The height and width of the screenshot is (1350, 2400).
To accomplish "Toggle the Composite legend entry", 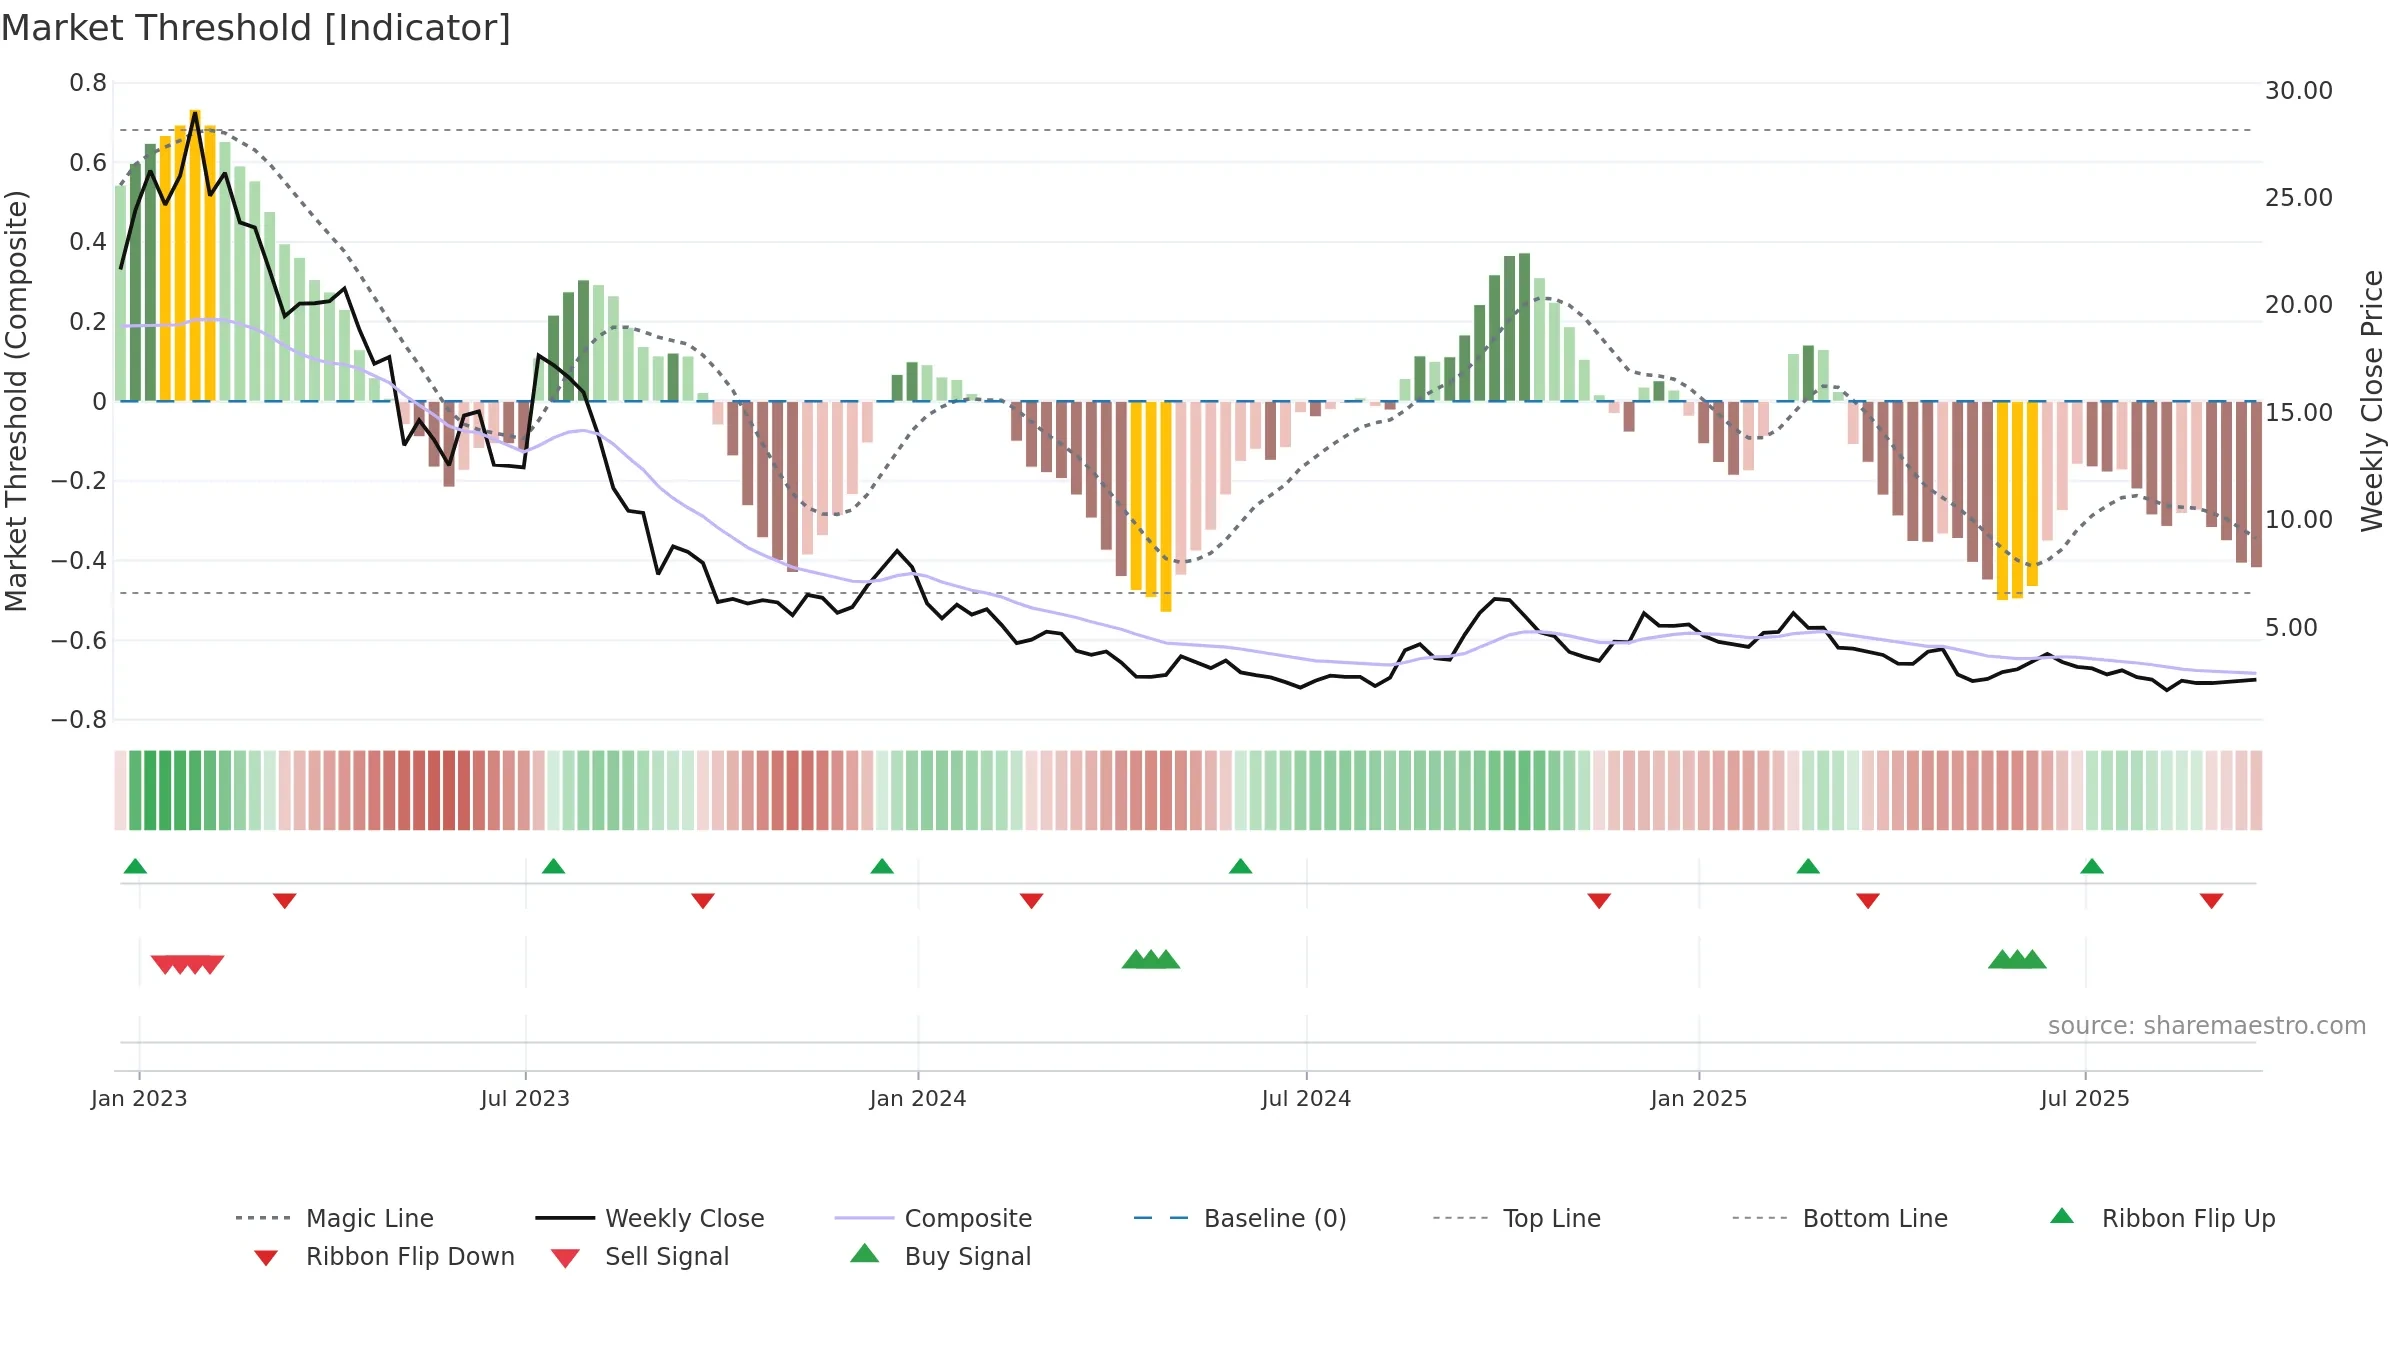I will click(933, 1218).
